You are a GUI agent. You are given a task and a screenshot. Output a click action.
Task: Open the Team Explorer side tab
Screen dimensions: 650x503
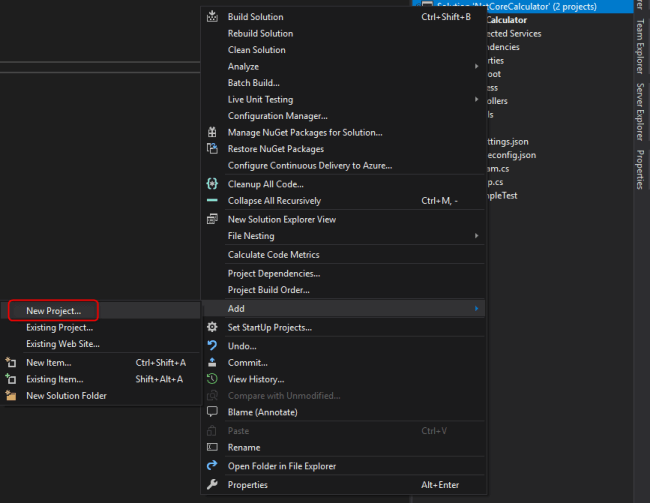pyautogui.click(x=640, y=46)
